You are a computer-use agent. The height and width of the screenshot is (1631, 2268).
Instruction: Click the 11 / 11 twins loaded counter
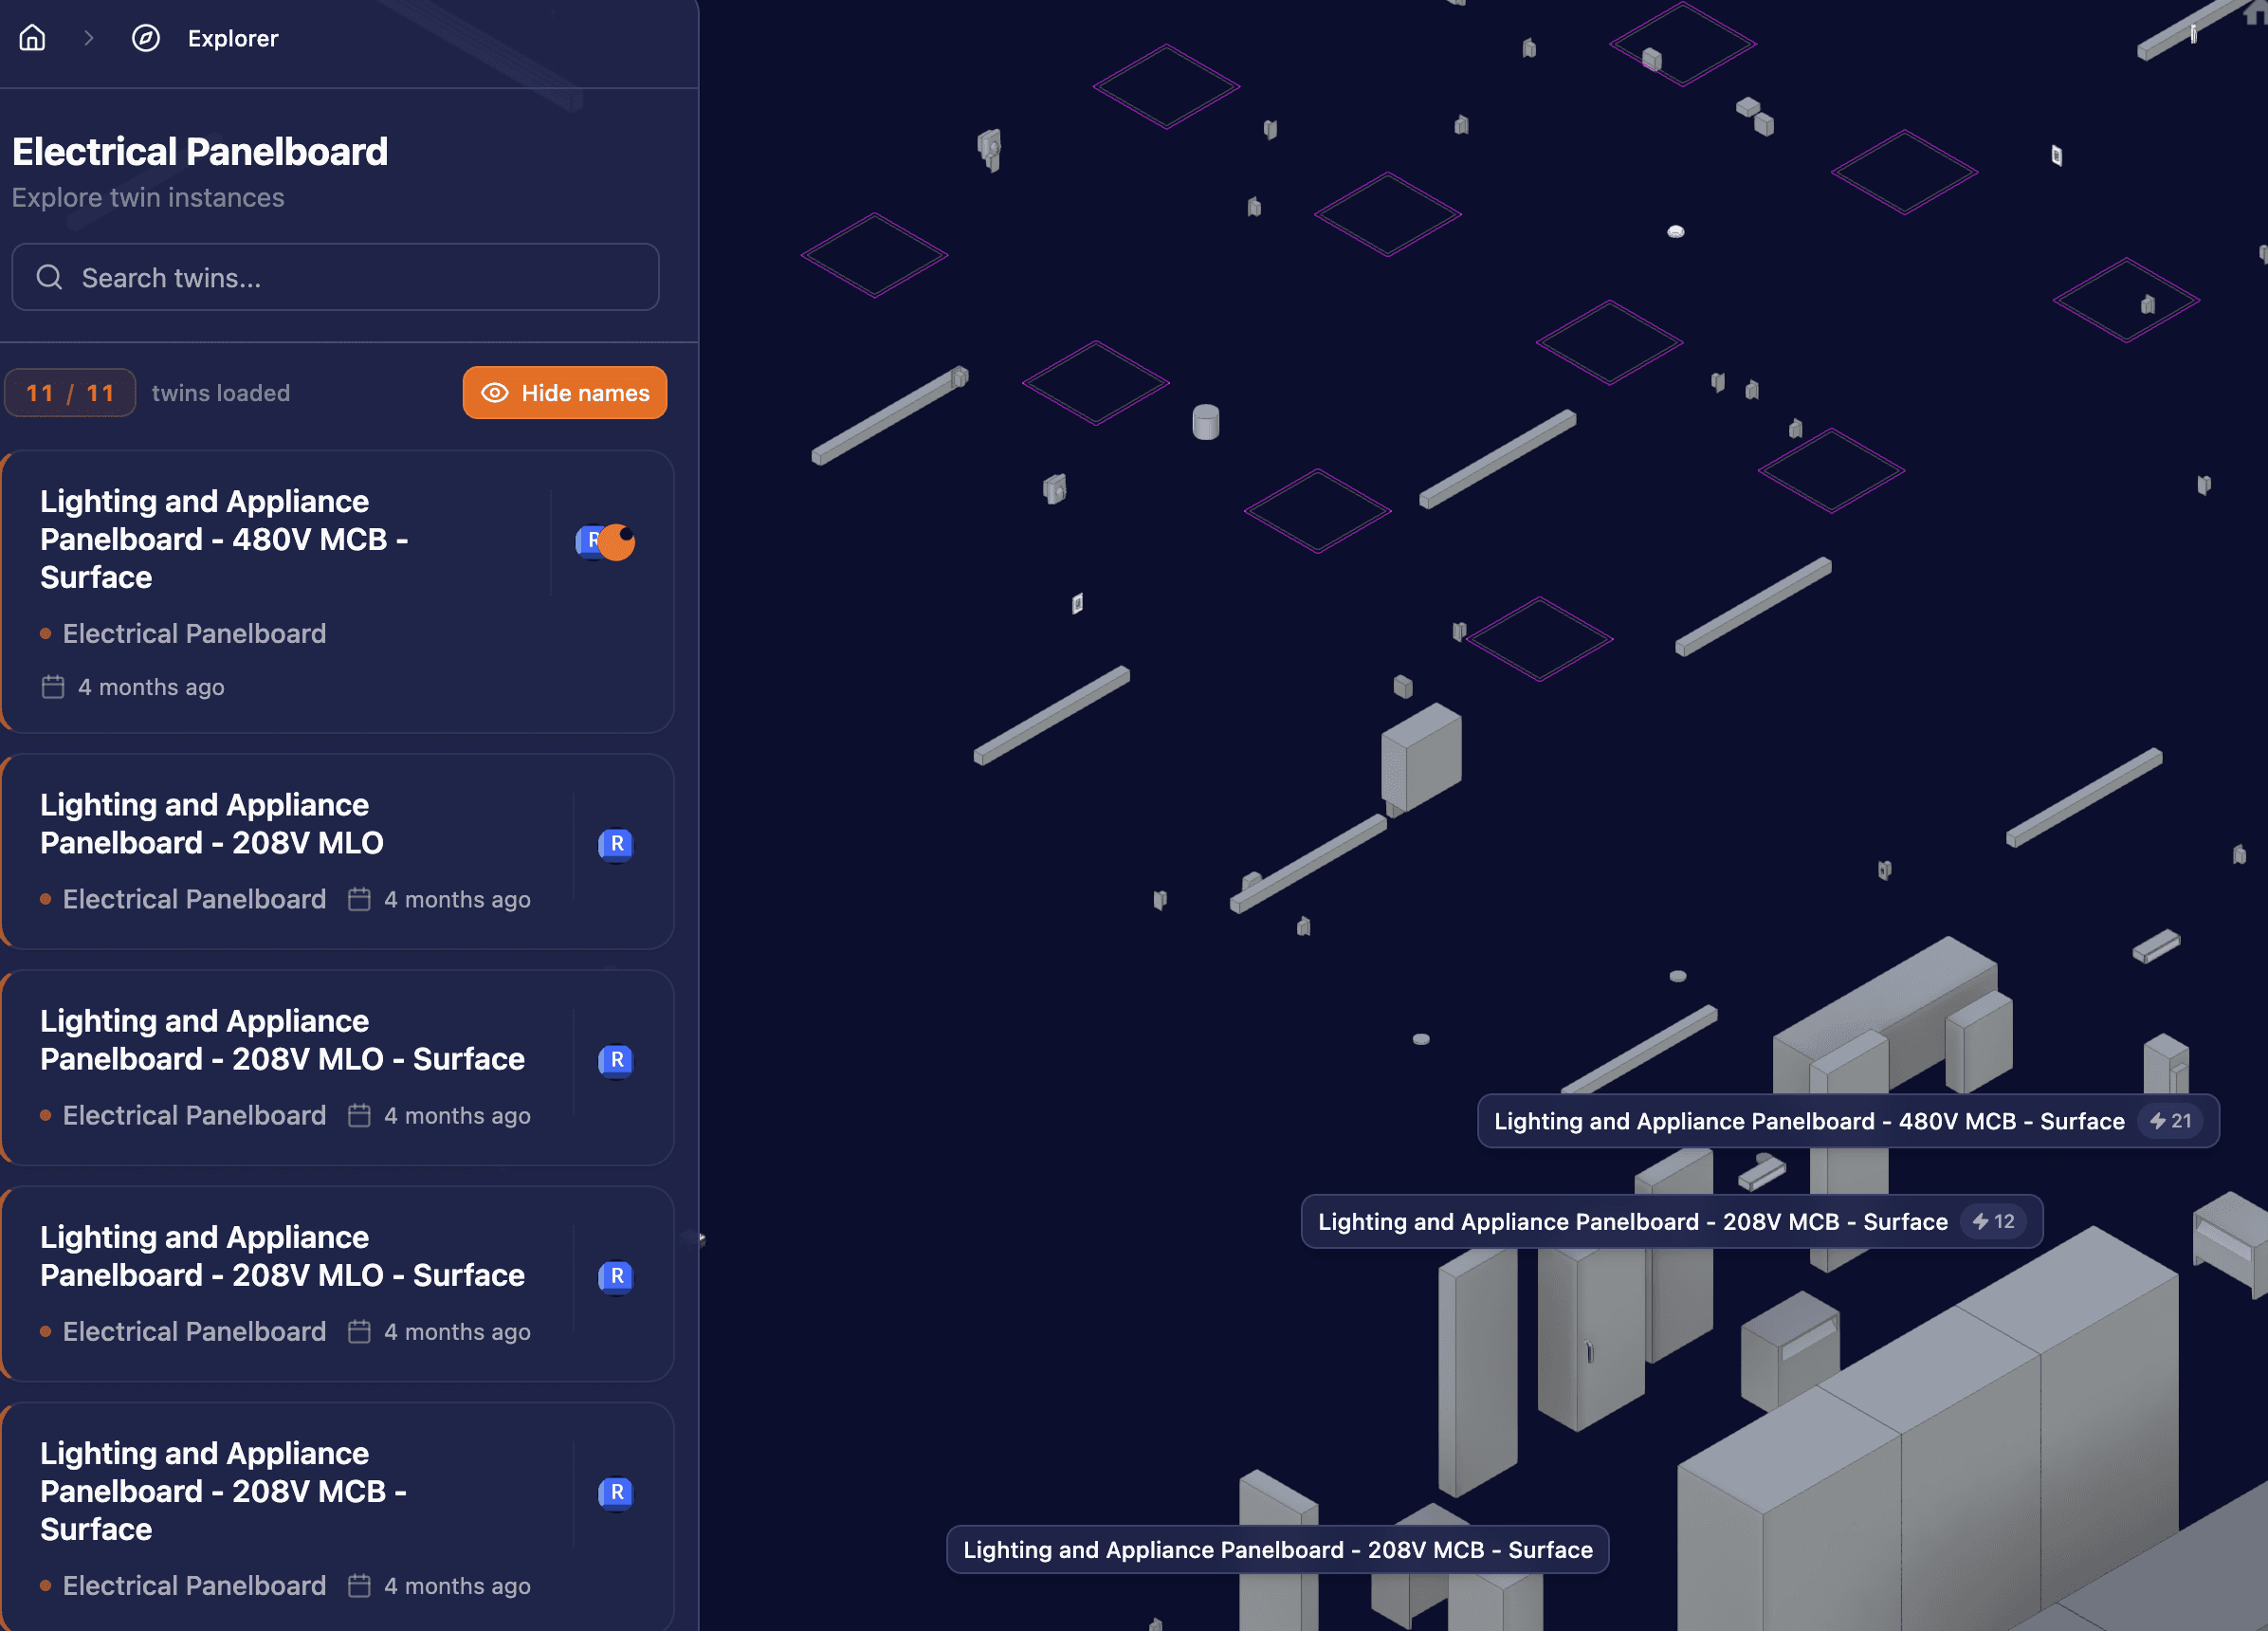point(70,393)
